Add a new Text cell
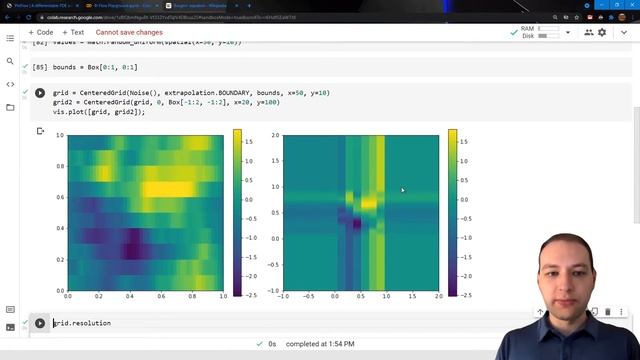Screen dimensions: 640x360 click(x=73, y=32)
